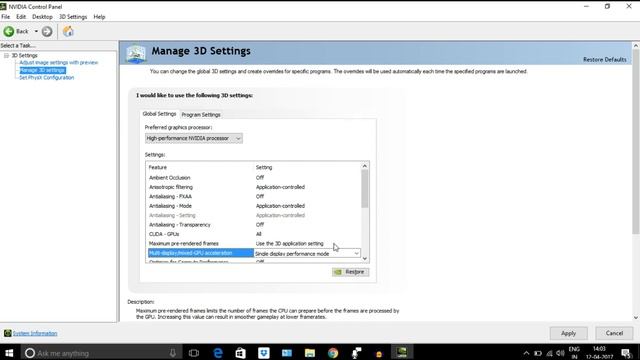
Task: Click main page scrollbar down arrow
Action: pyautogui.click(x=636, y=318)
